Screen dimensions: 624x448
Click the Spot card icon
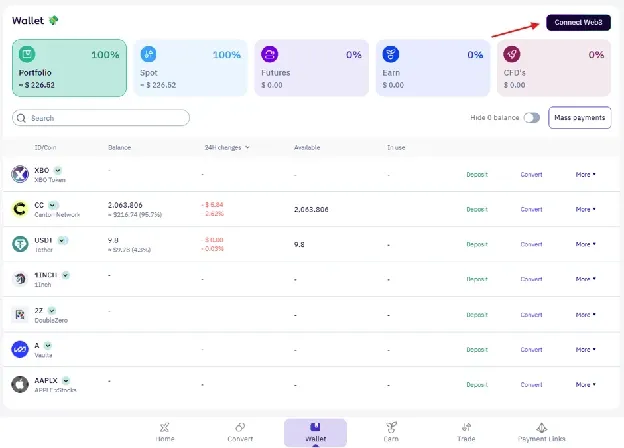pos(148,54)
